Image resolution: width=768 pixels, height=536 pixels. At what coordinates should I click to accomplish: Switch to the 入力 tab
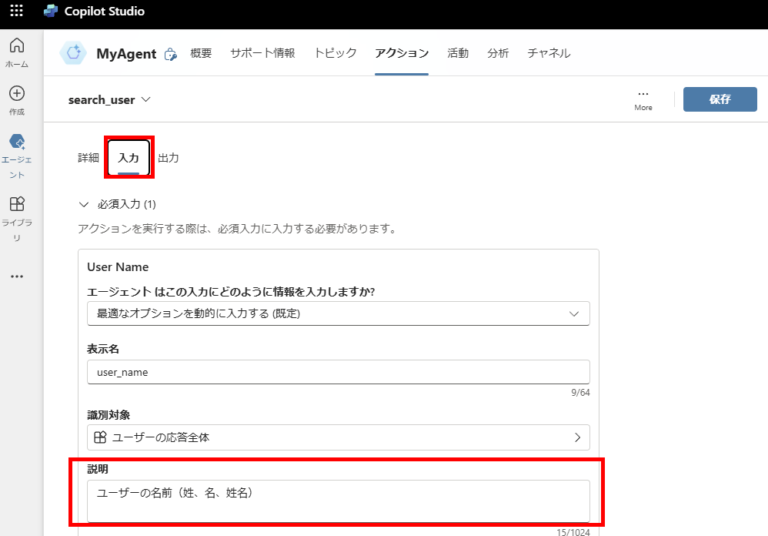click(128, 158)
